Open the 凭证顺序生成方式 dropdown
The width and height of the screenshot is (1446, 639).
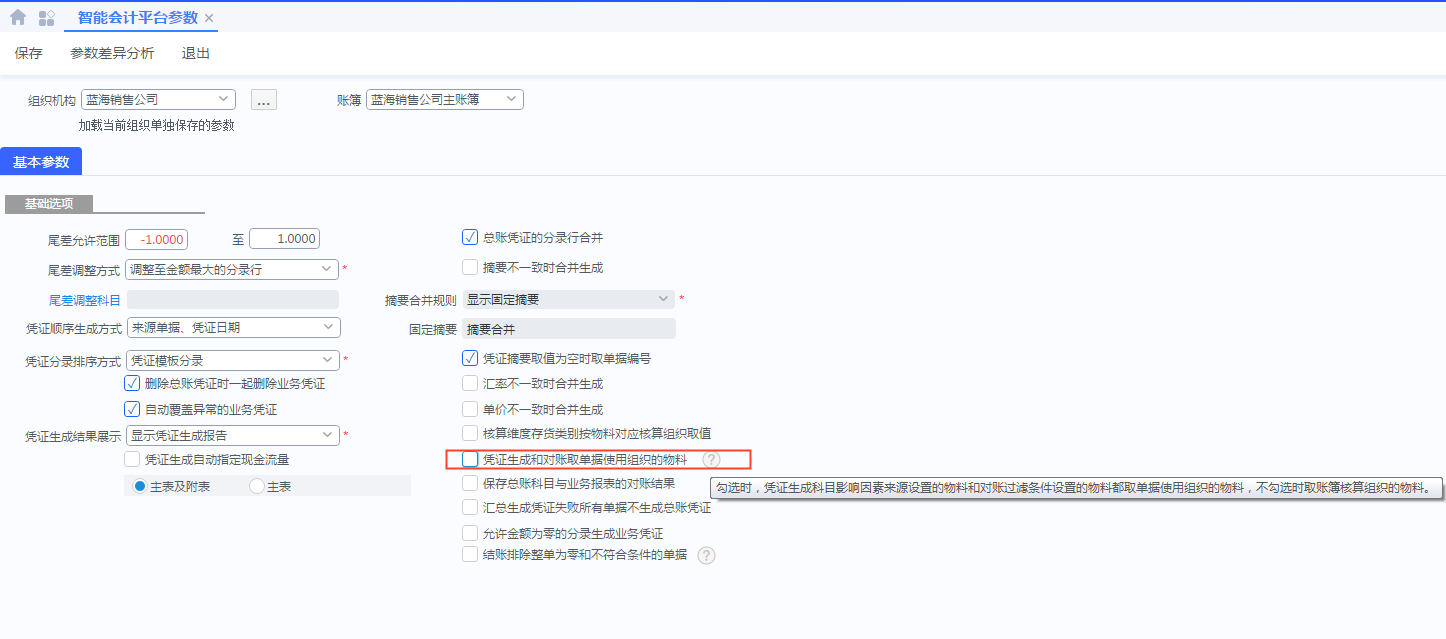coord(233,327)
